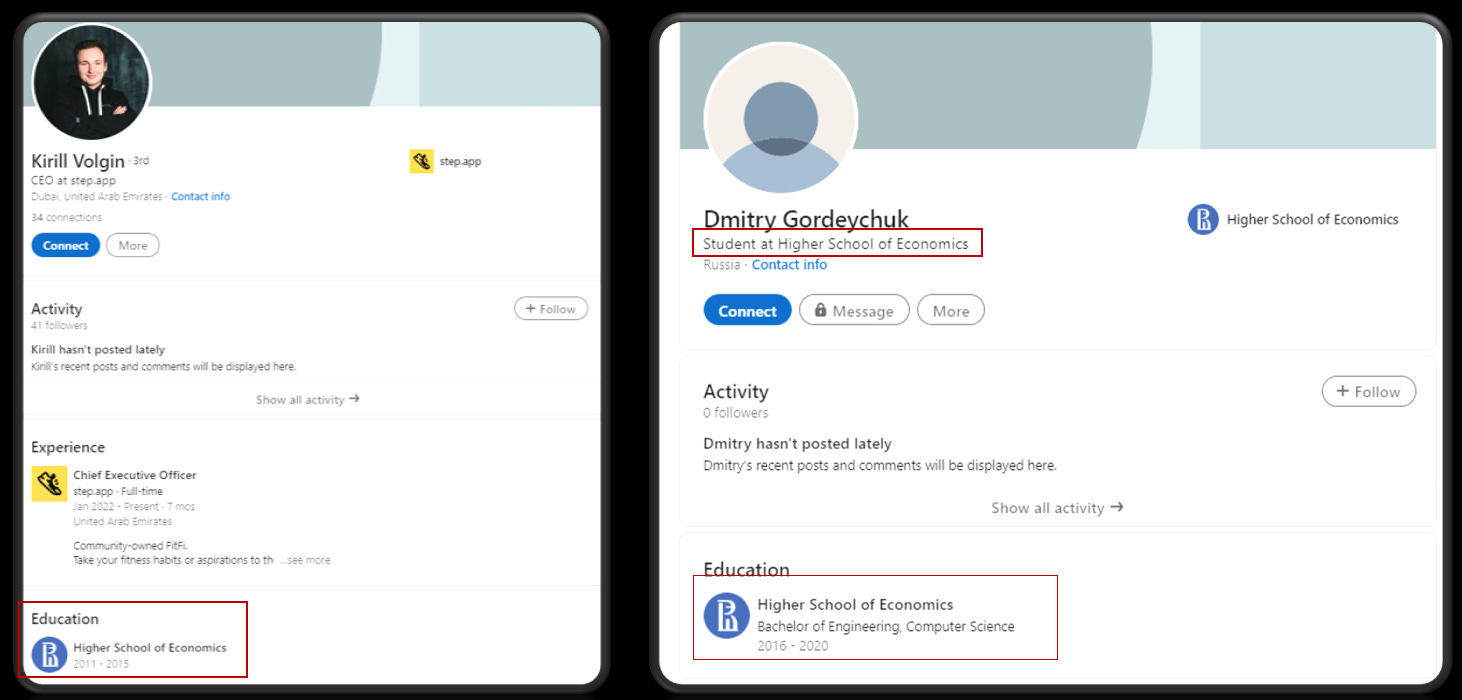Click 'CEO at step.app' headline
Screen dimensions: 1462x700
click(73, 181)
